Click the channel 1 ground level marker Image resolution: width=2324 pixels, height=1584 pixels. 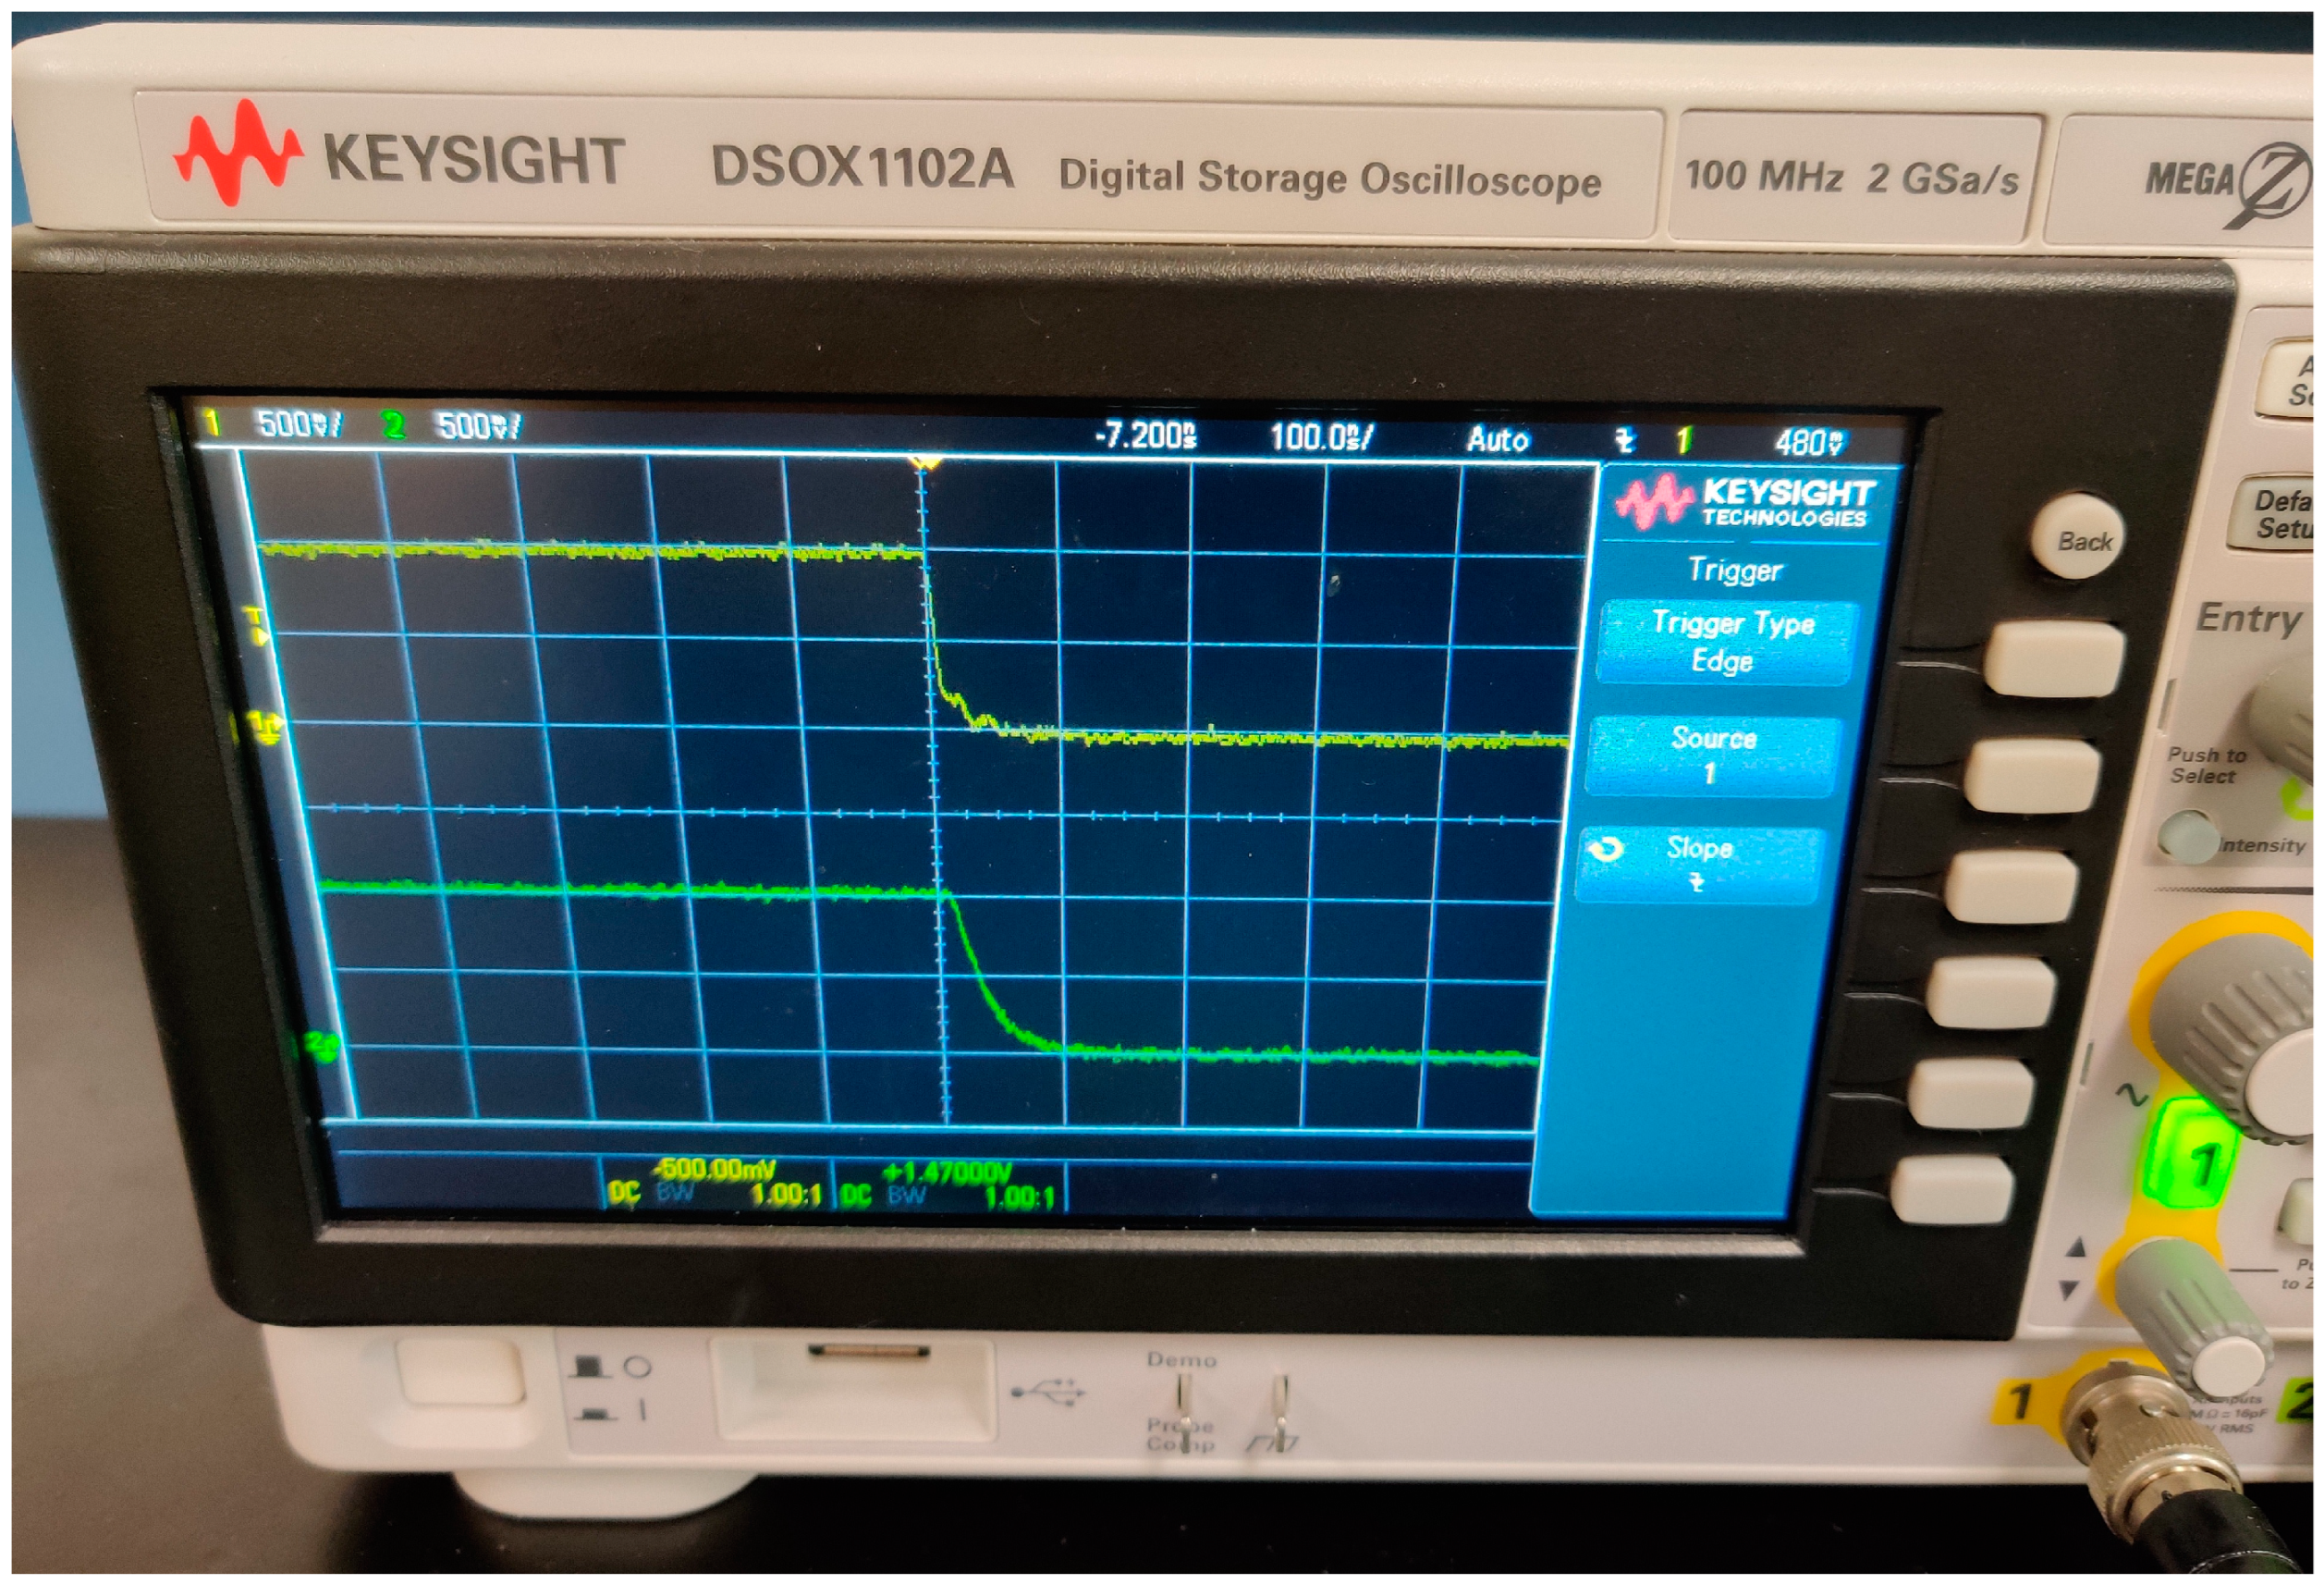[264, 728]
